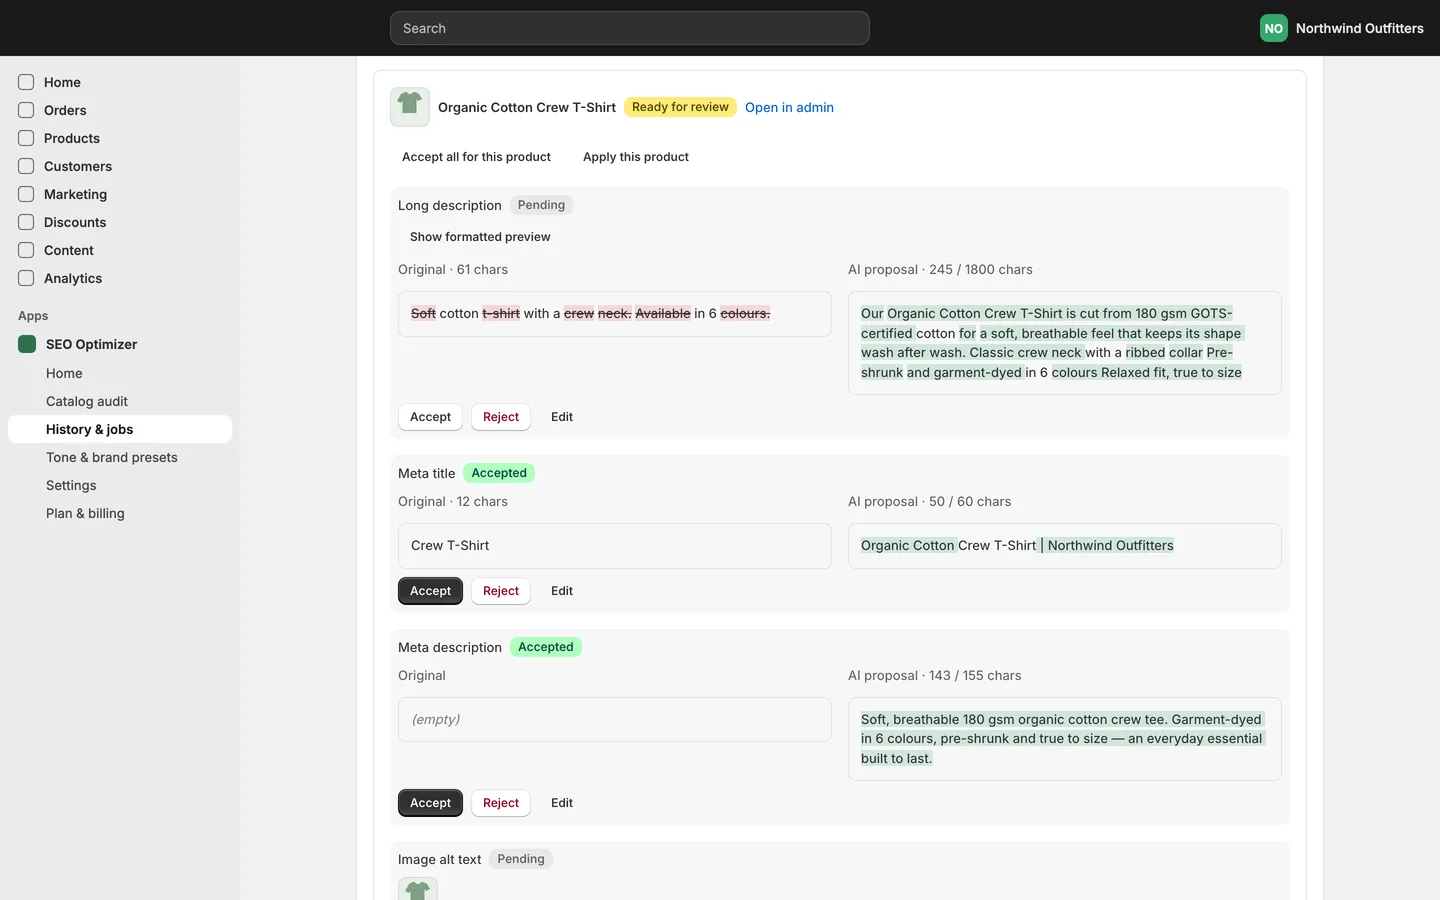Click the Products sidebar icon
This screenshot has width=1440, height=900.
[26, 138]
